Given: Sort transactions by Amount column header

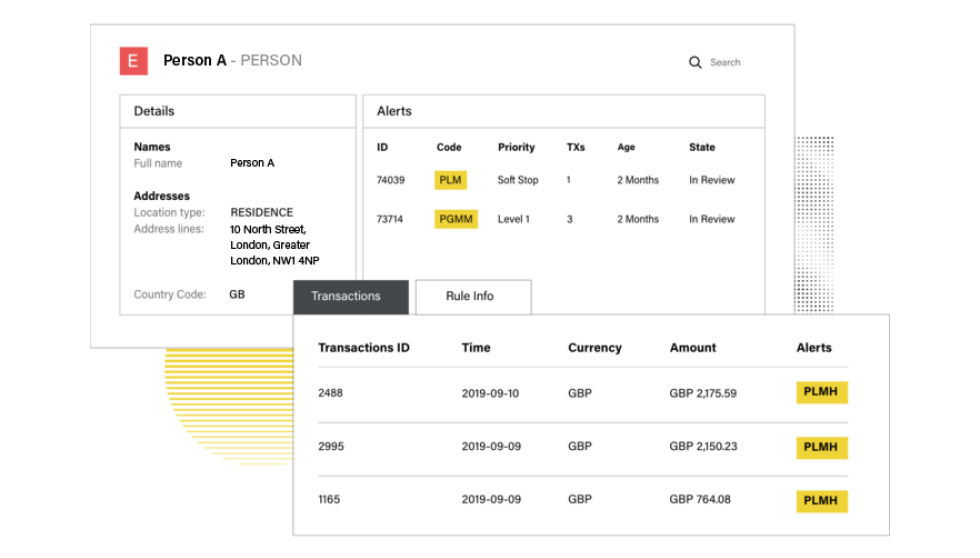Looking at the screenshot, I should (693, 348).
